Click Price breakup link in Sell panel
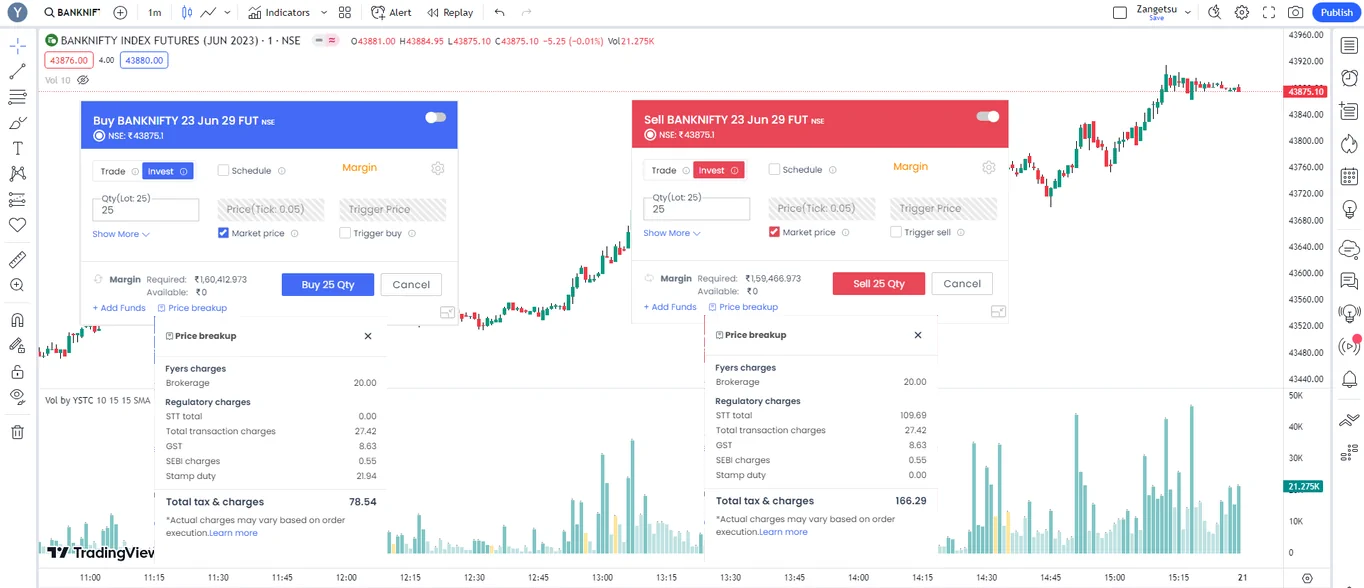The image size is (1364, 588). tap(743, 307)
